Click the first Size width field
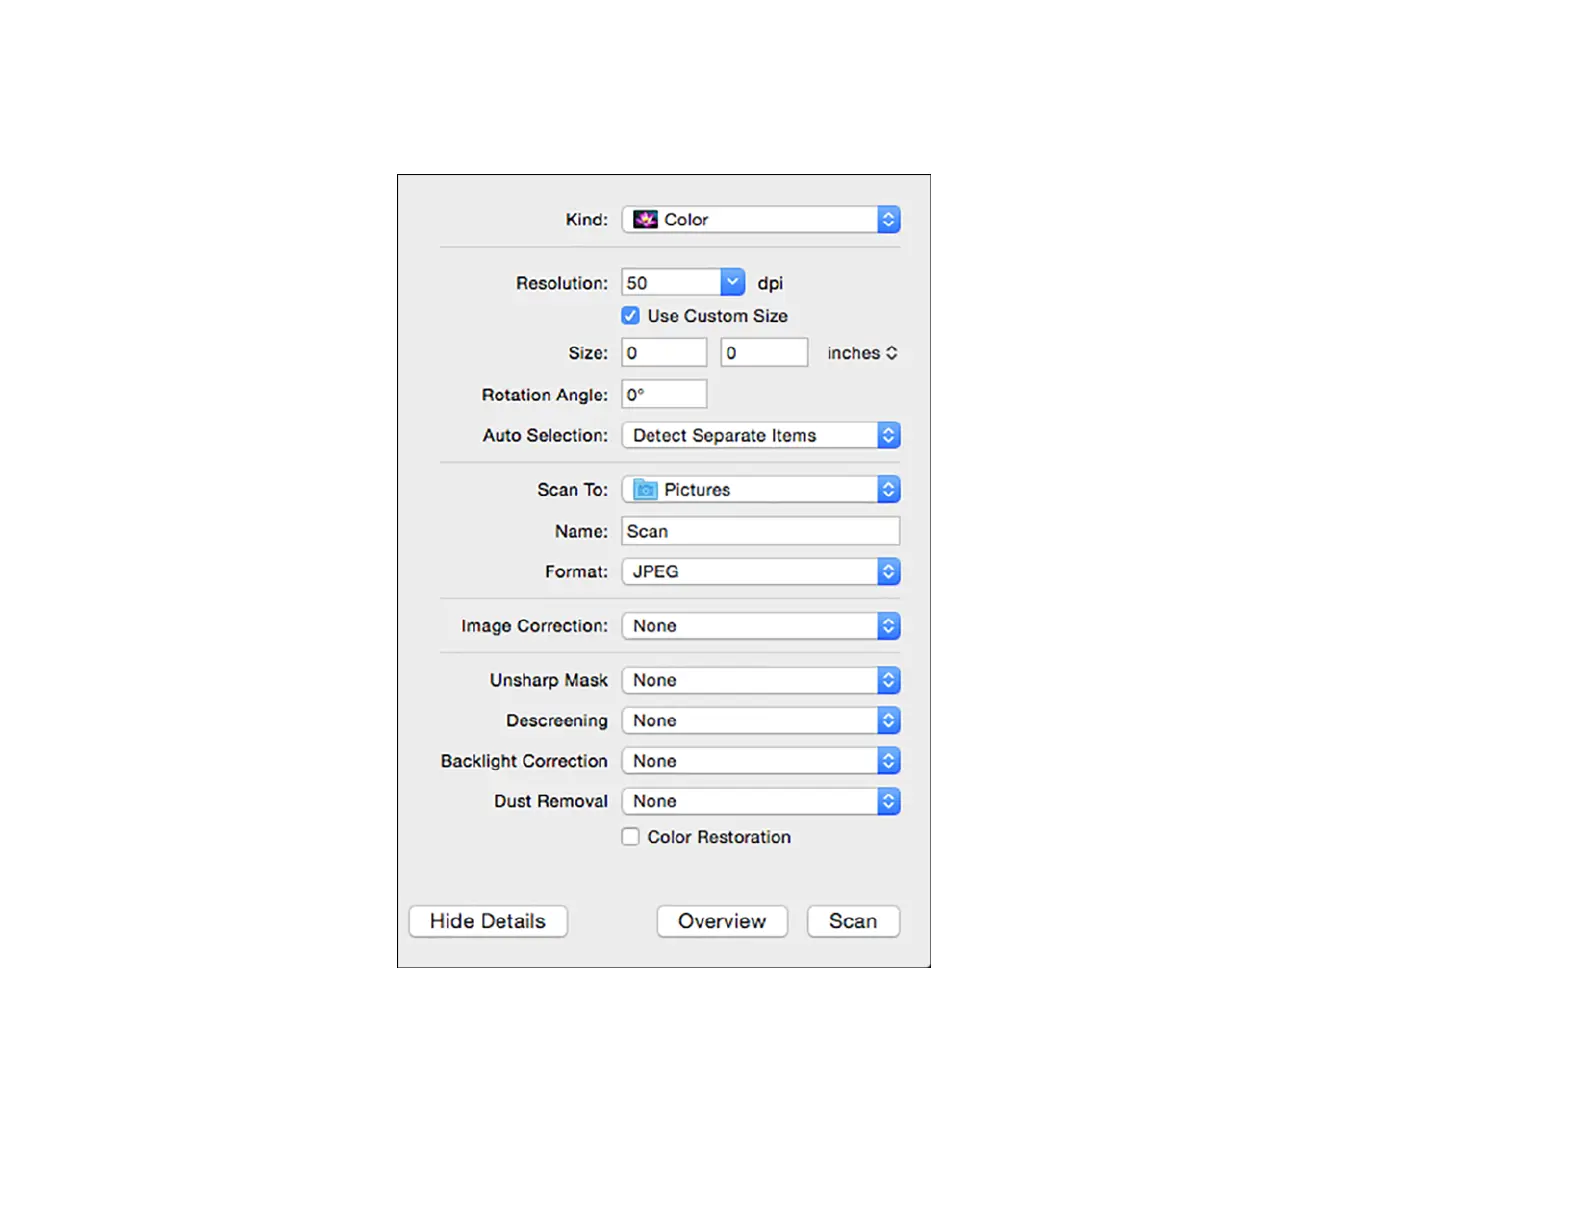This screenshot has width=1584, height=1224. pyautogui.click(x=664, y=352)
